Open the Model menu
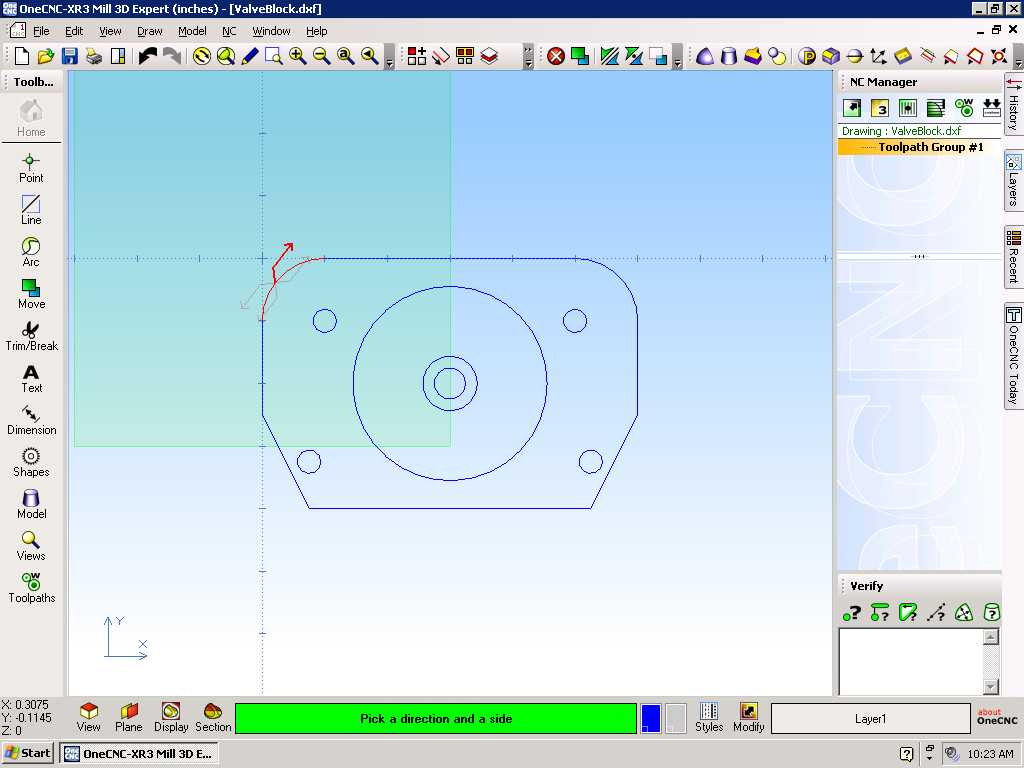This screenshot has width=1024, height=768. [192, 31]
